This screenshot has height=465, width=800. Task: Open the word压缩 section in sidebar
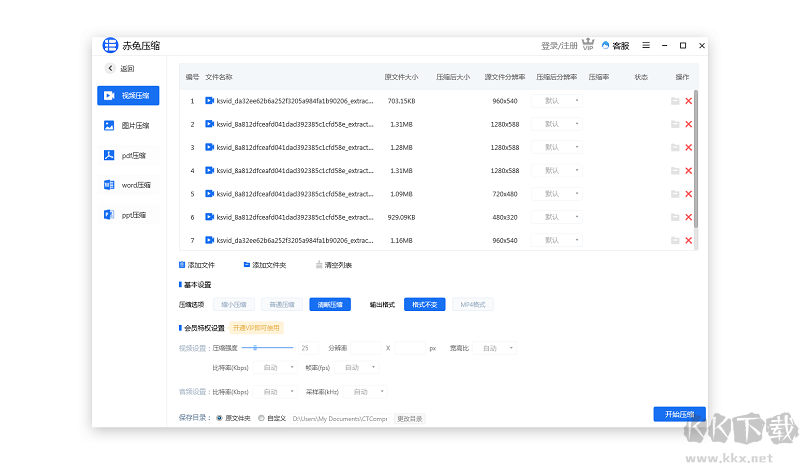(x=127, y=185)
